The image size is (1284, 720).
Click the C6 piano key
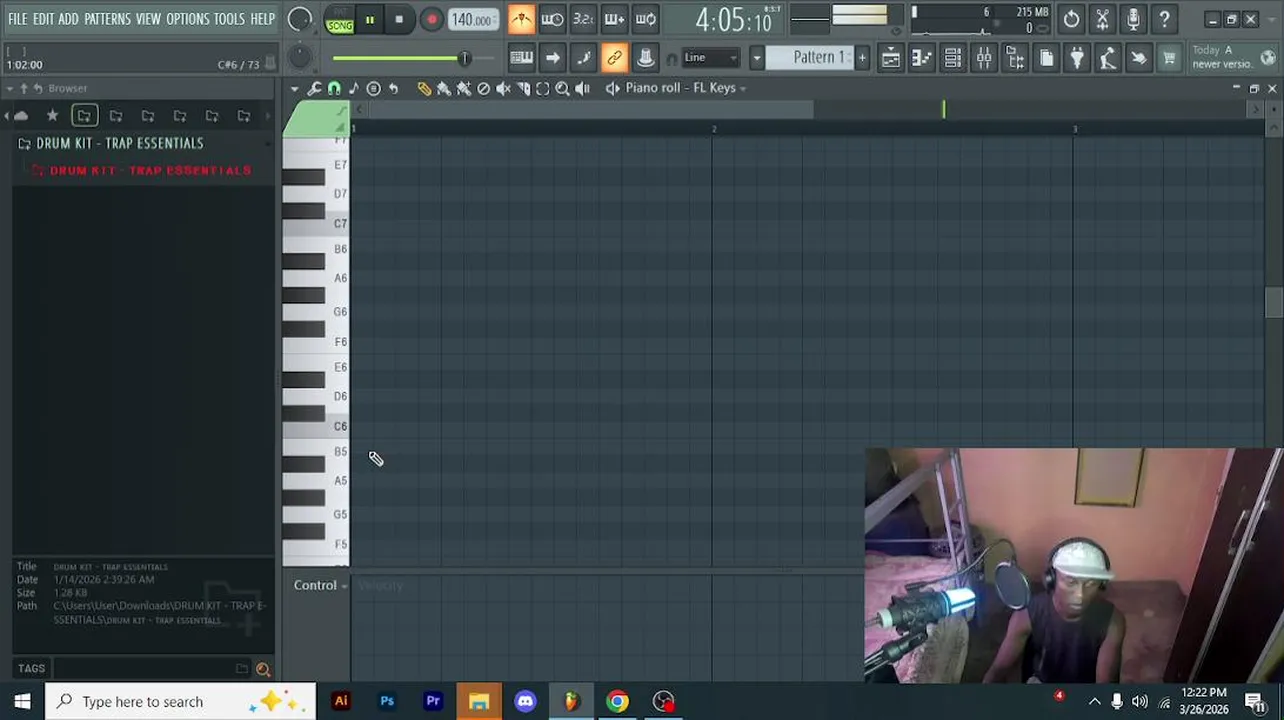coord(316,427)
